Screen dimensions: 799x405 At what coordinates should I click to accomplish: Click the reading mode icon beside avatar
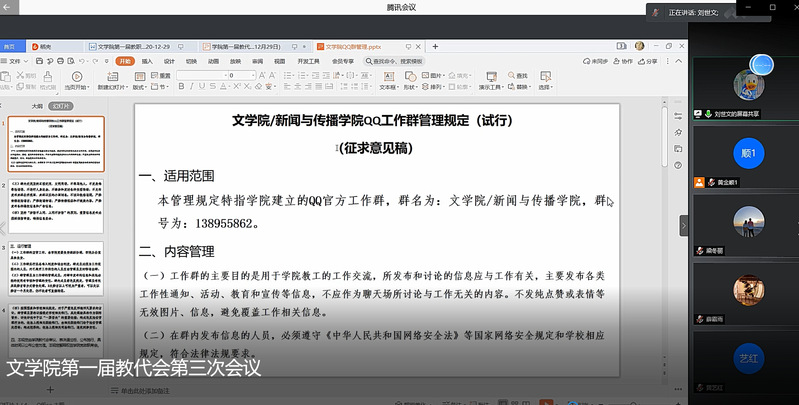click(621, 46)
